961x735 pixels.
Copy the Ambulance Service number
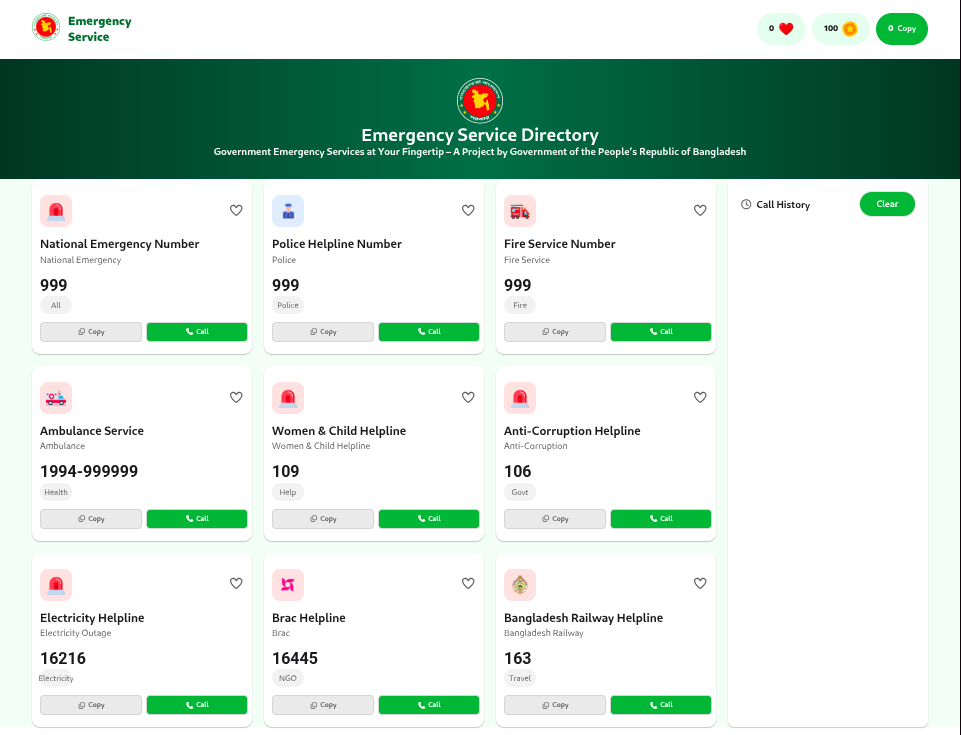(91, 519)
